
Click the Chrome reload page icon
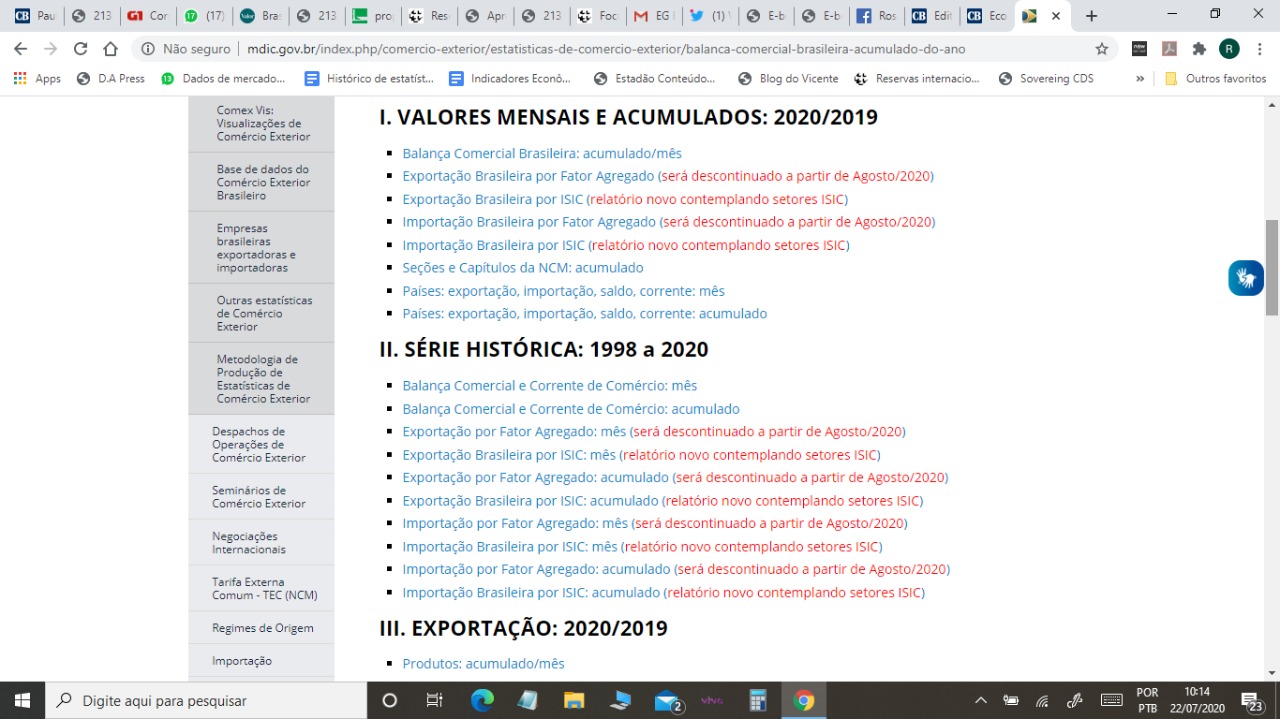(80, 48)
